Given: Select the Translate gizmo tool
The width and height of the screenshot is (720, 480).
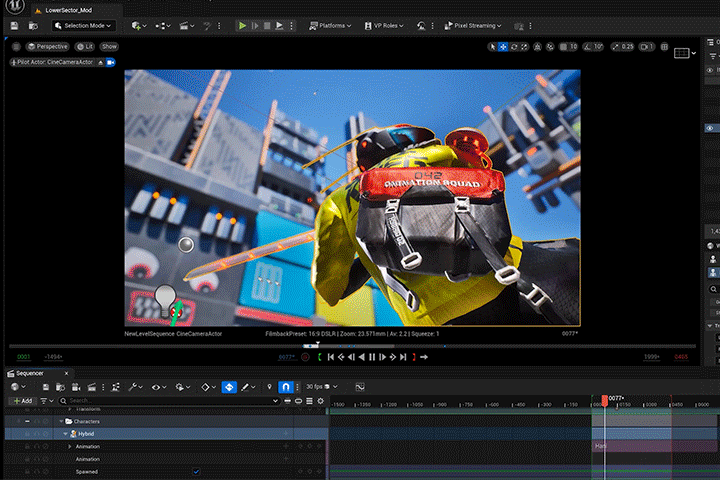Looking at the screenshot, I should point(503,47).
